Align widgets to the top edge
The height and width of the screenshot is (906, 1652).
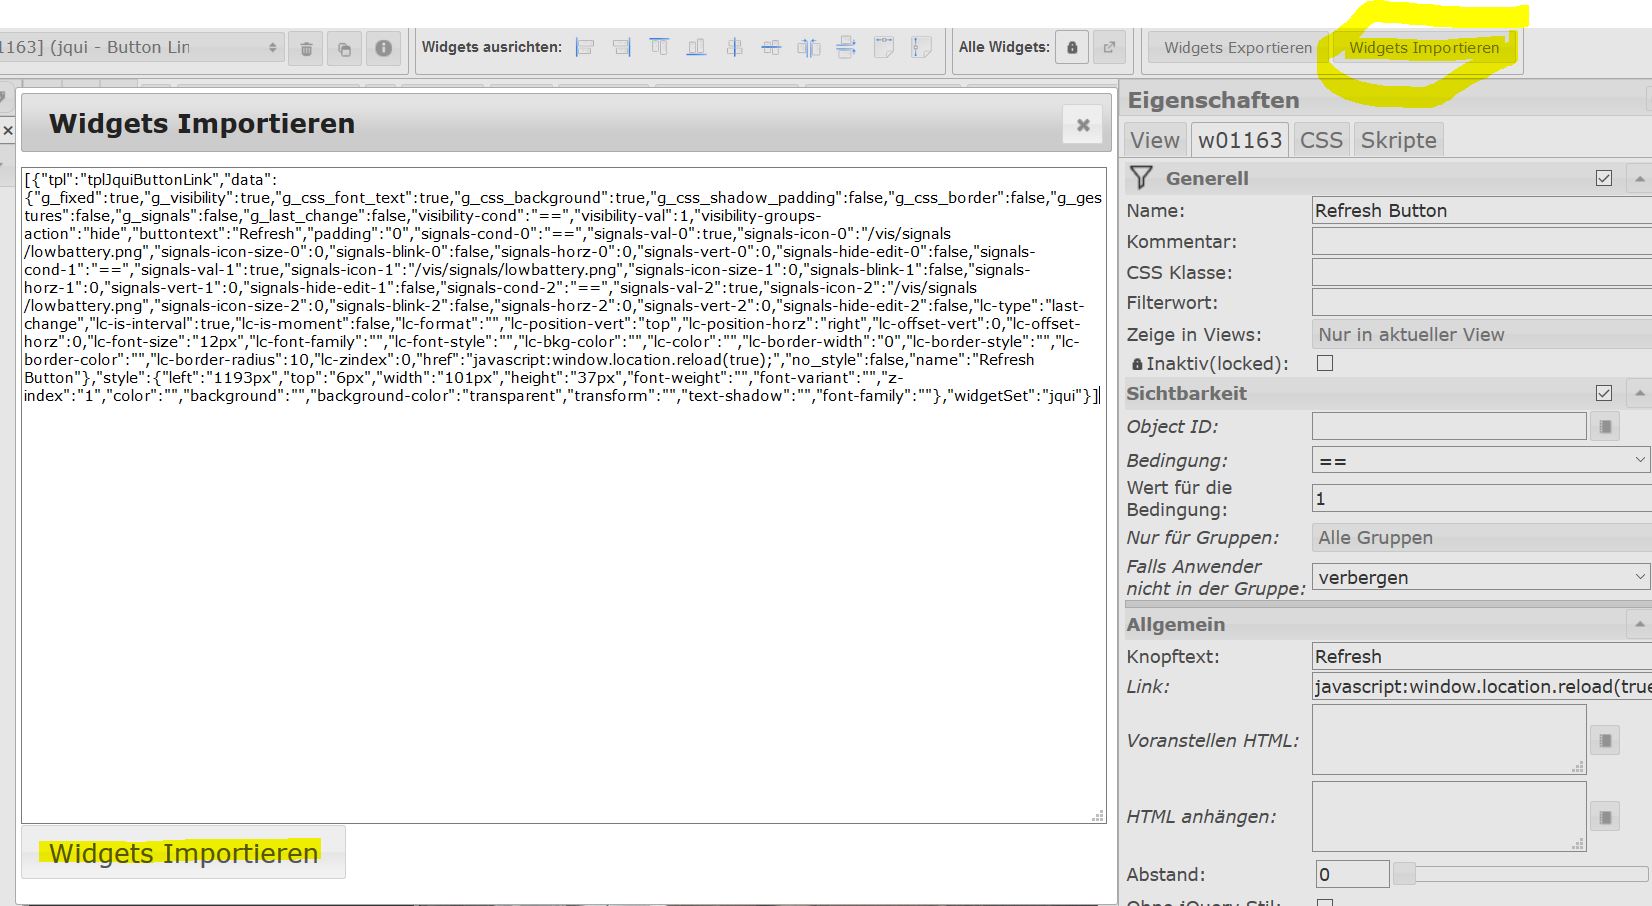point(659,47)
